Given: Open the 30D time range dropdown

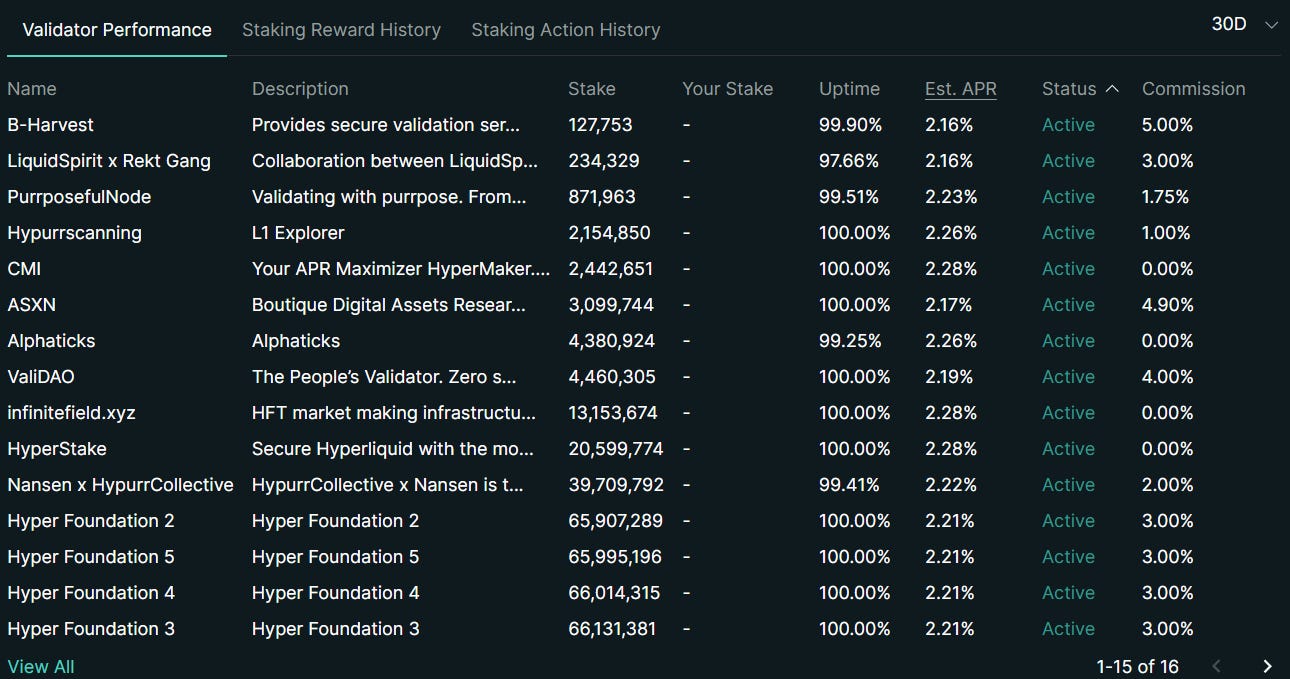Looking at the screenshot, I should tap(1244, 25).
